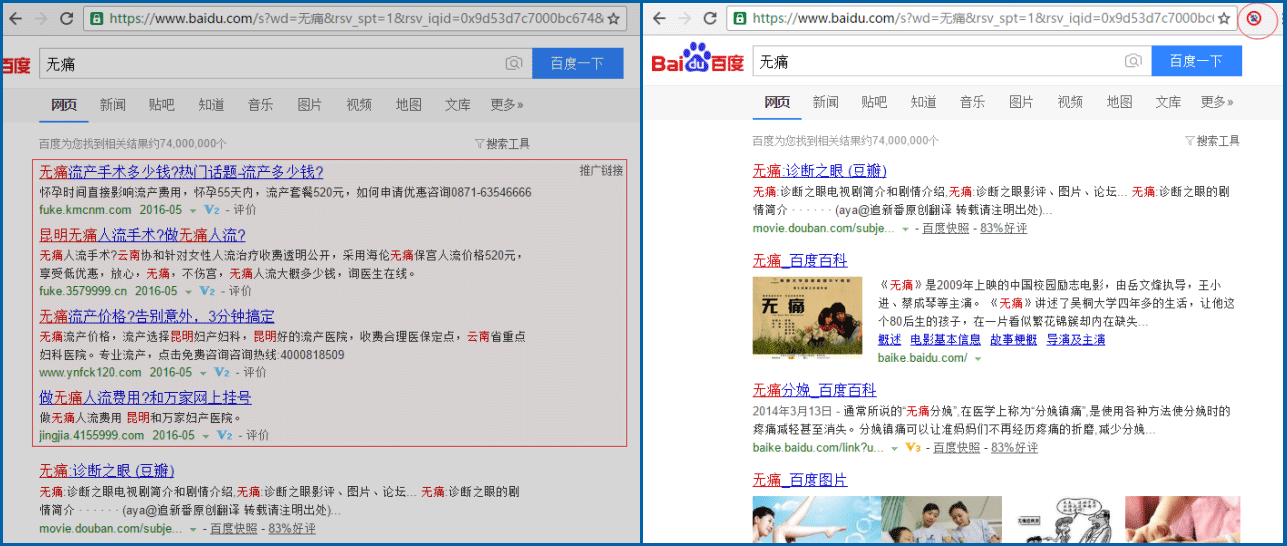
Task: Click the Baidu paw logo in the right window
Action: point(697,60)
